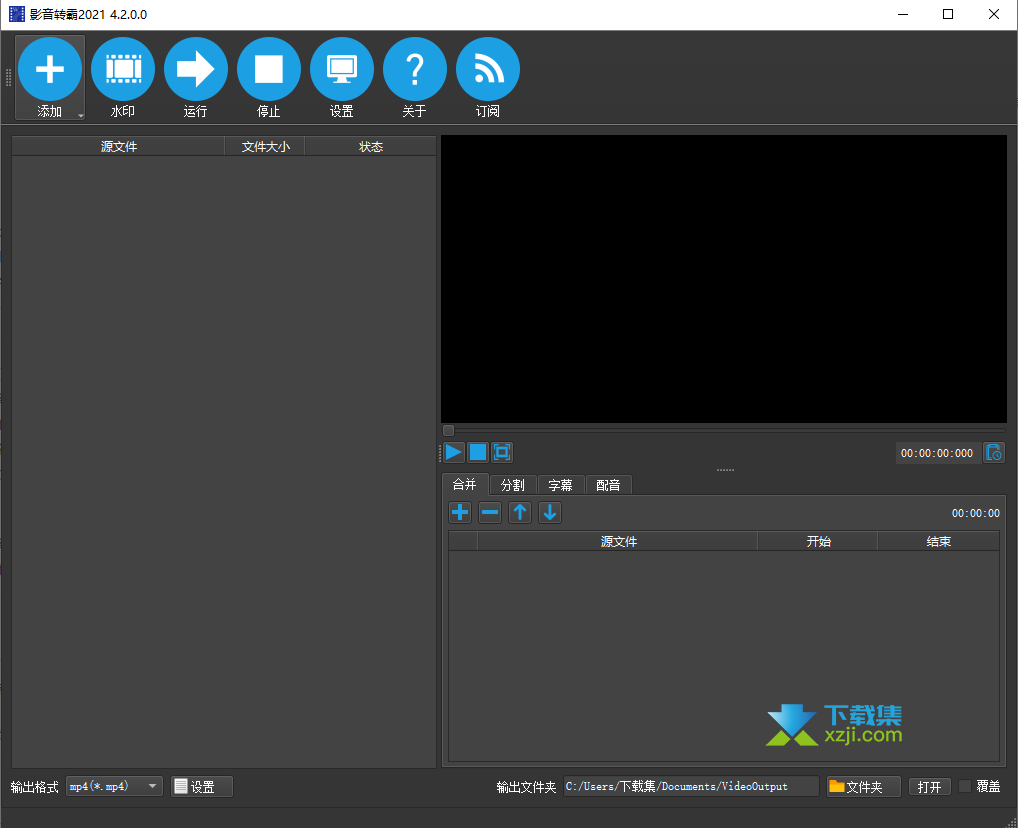1018x828 pixels.
Task: Click the 停止 stop square icon
Action: tap(269, 69)
